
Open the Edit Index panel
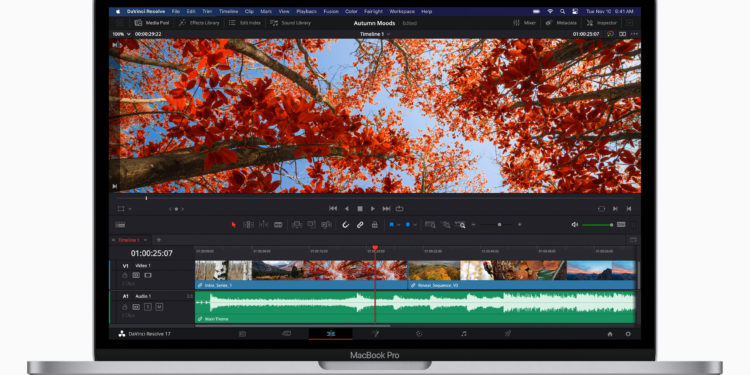pyautogui.click(x=244, y=22)
